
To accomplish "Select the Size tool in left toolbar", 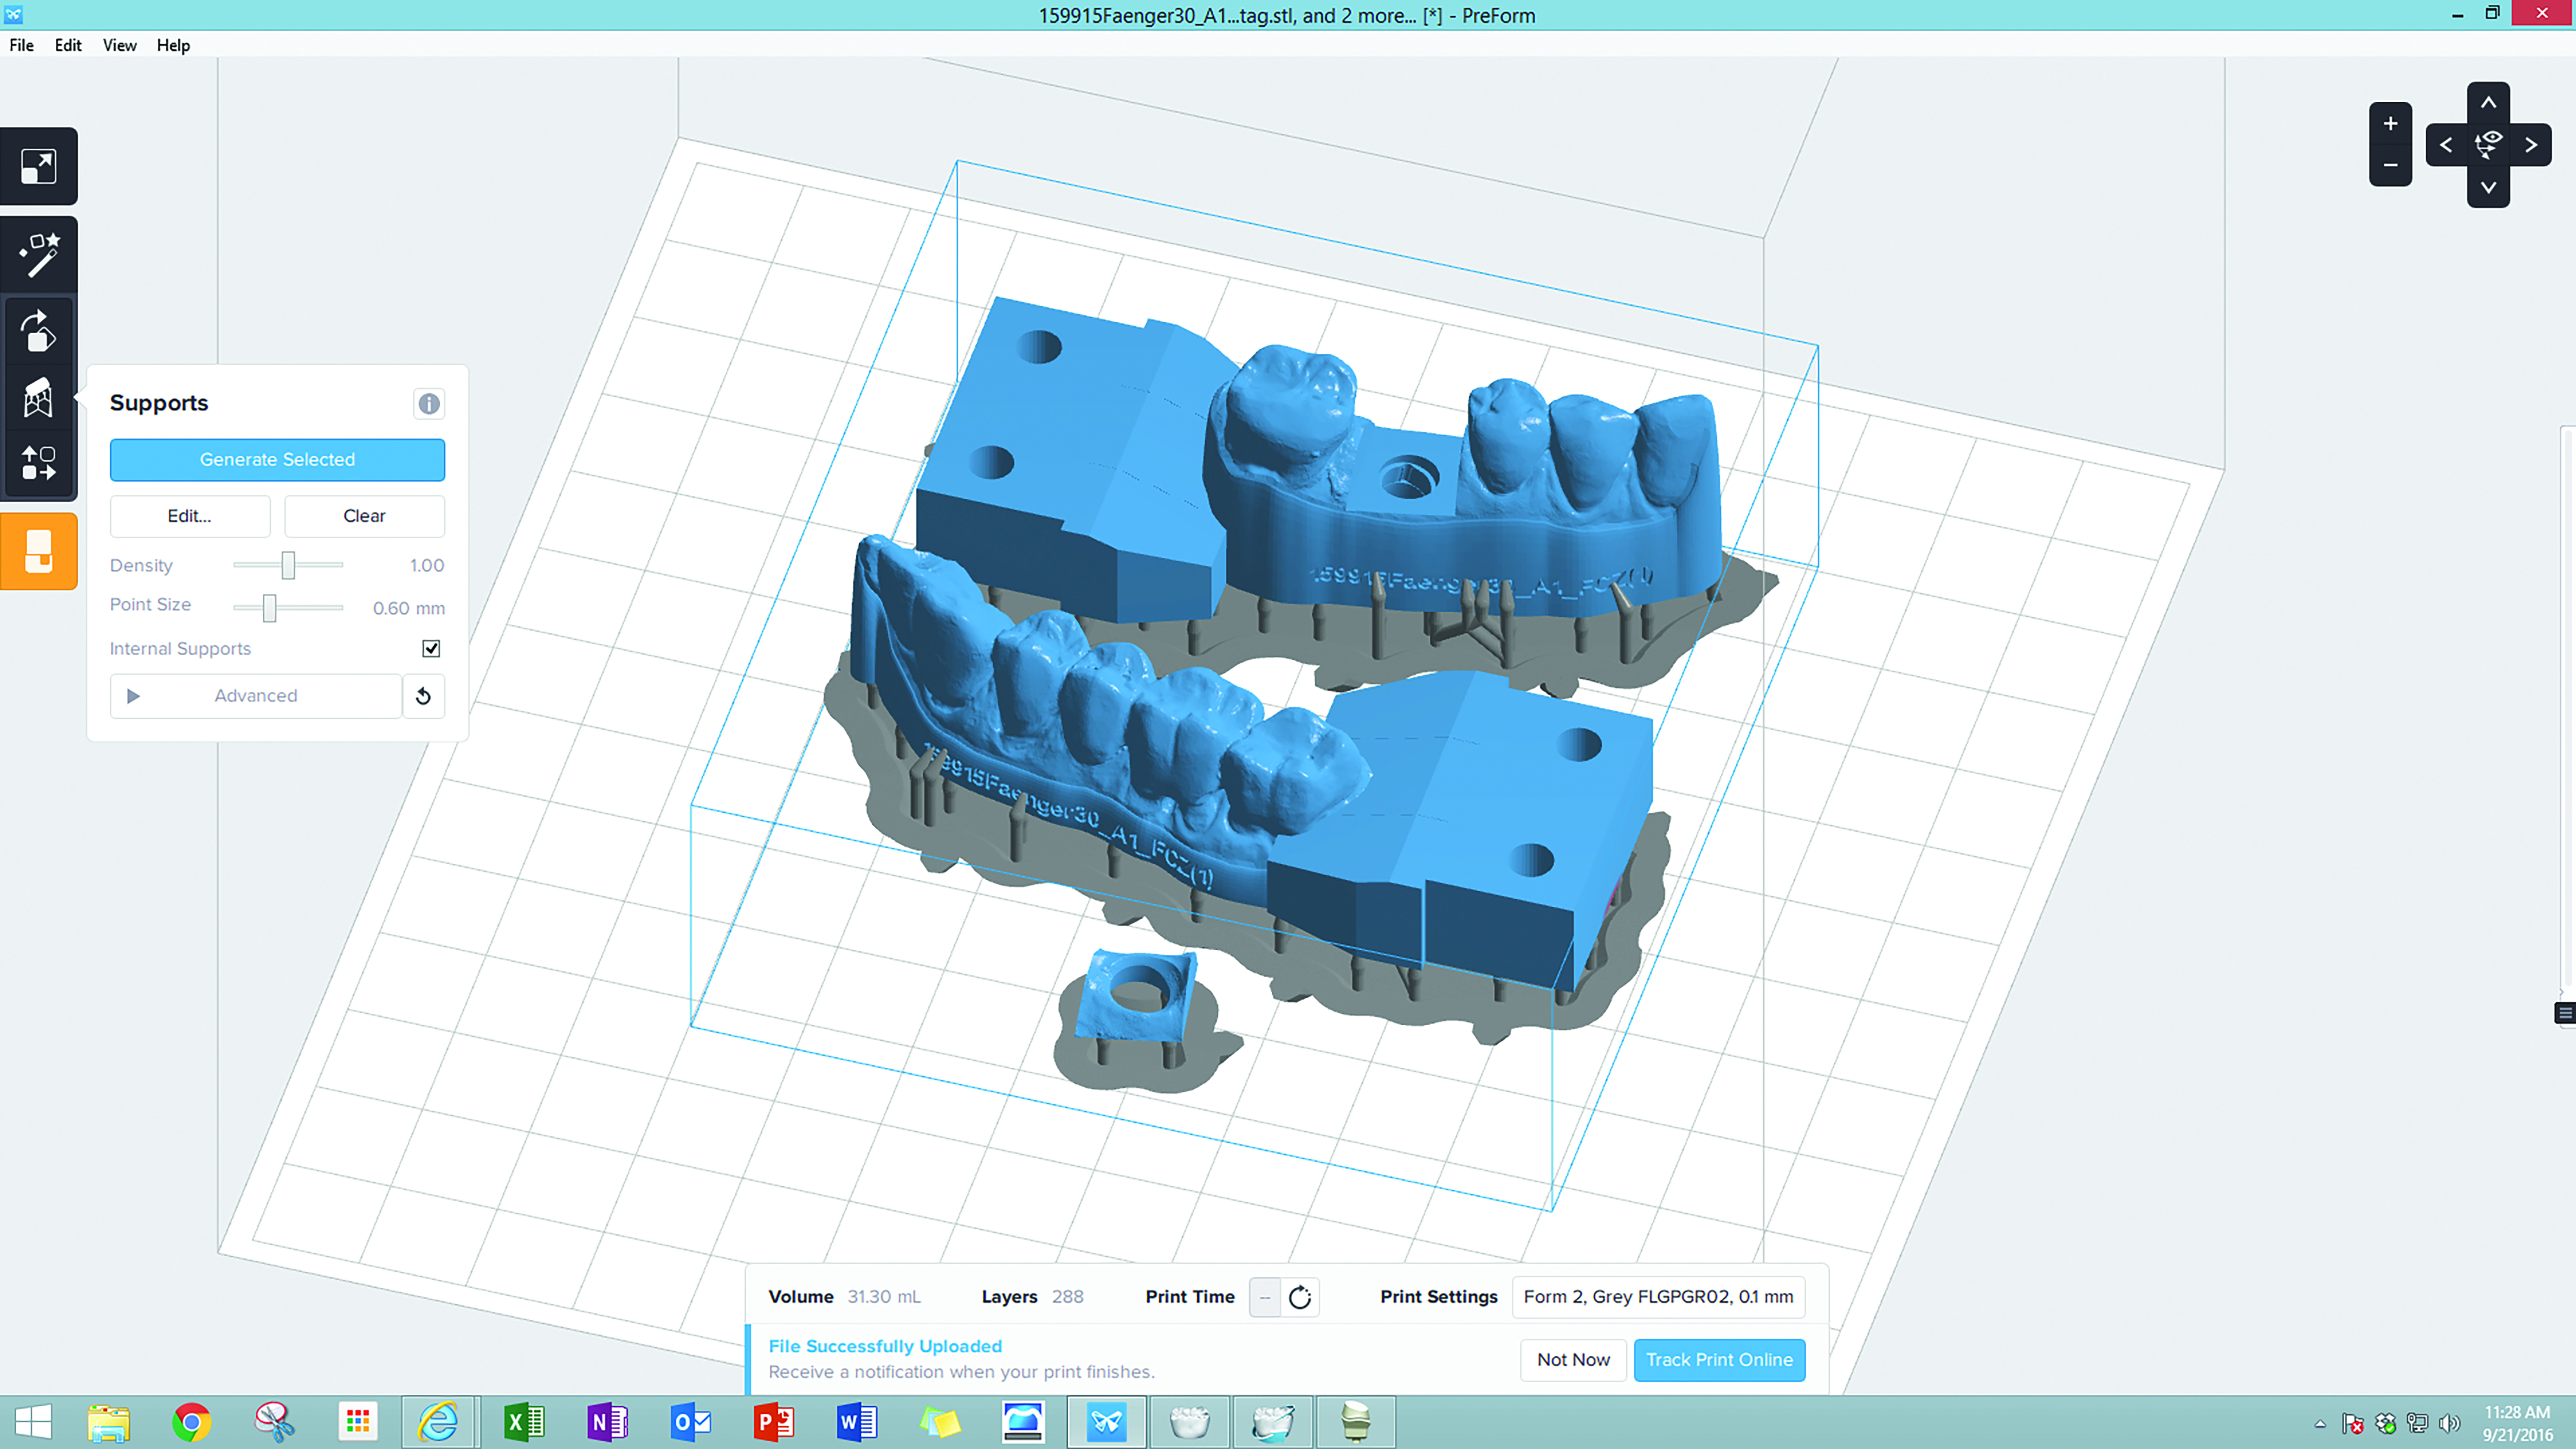I will point(38,166).
